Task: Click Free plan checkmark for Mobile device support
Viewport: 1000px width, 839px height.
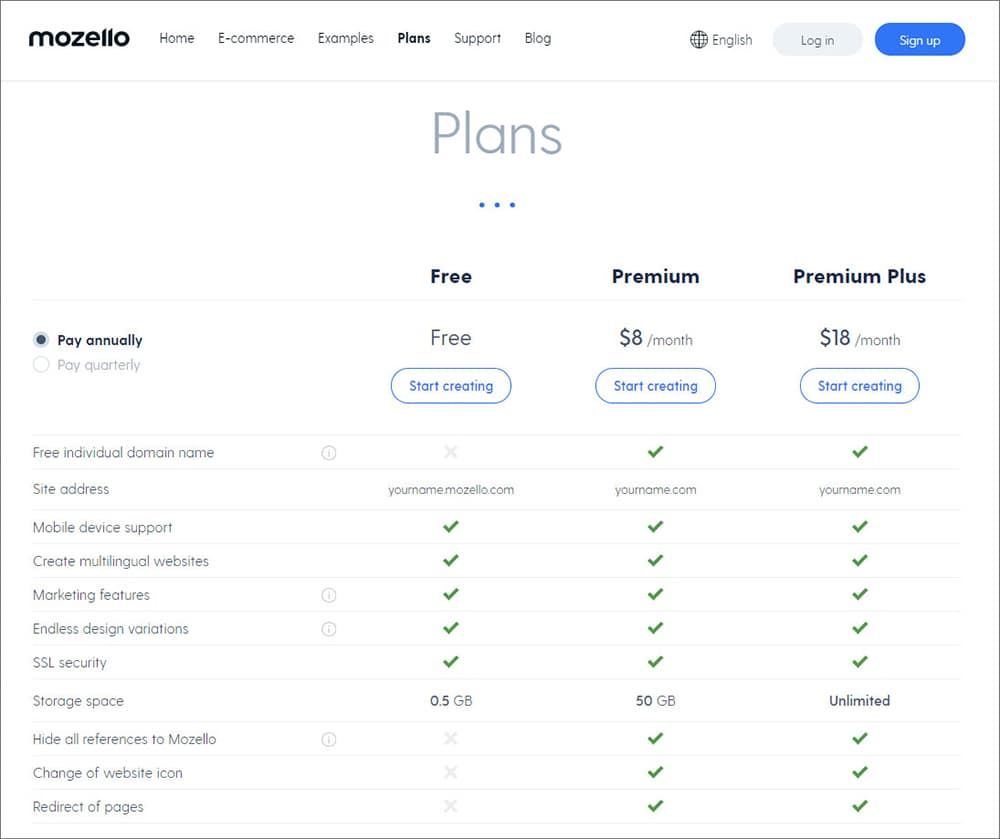Action: [451, 527]
